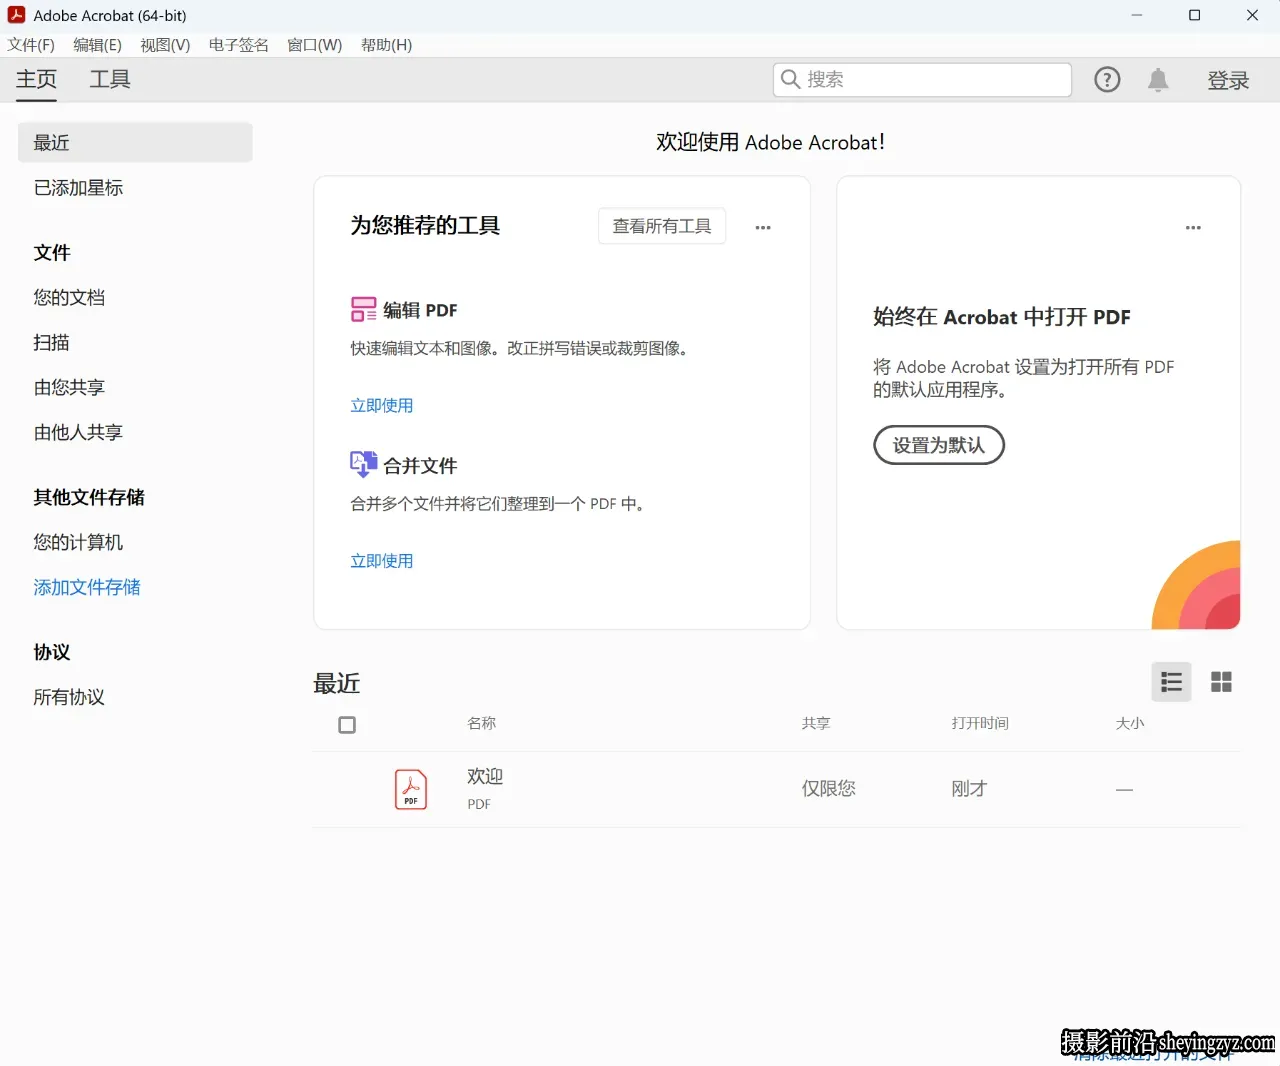The image size is (1280, 1066).
Task: Open 由他人共享 in the sidebar
Action: (x=78, y=432)
